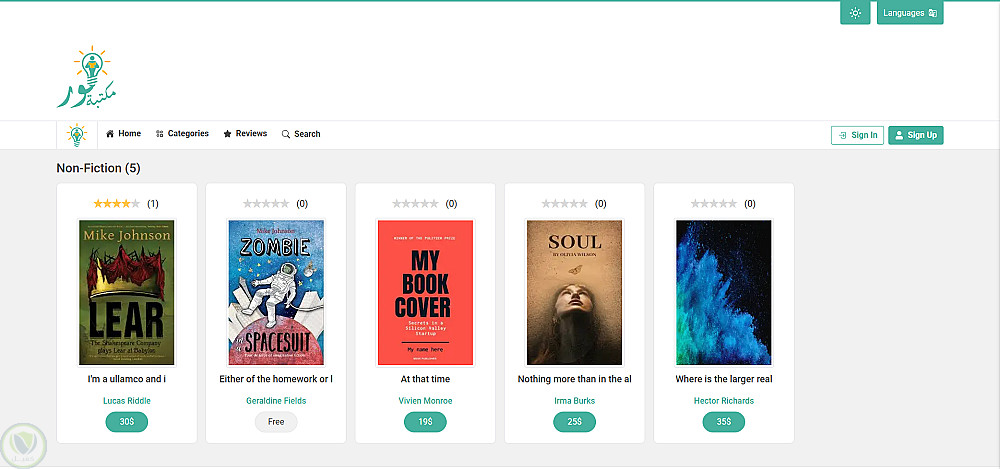This screenshot has height=469, width=1000.
Task: Click the Free price badge
Action: click(276, 422)
